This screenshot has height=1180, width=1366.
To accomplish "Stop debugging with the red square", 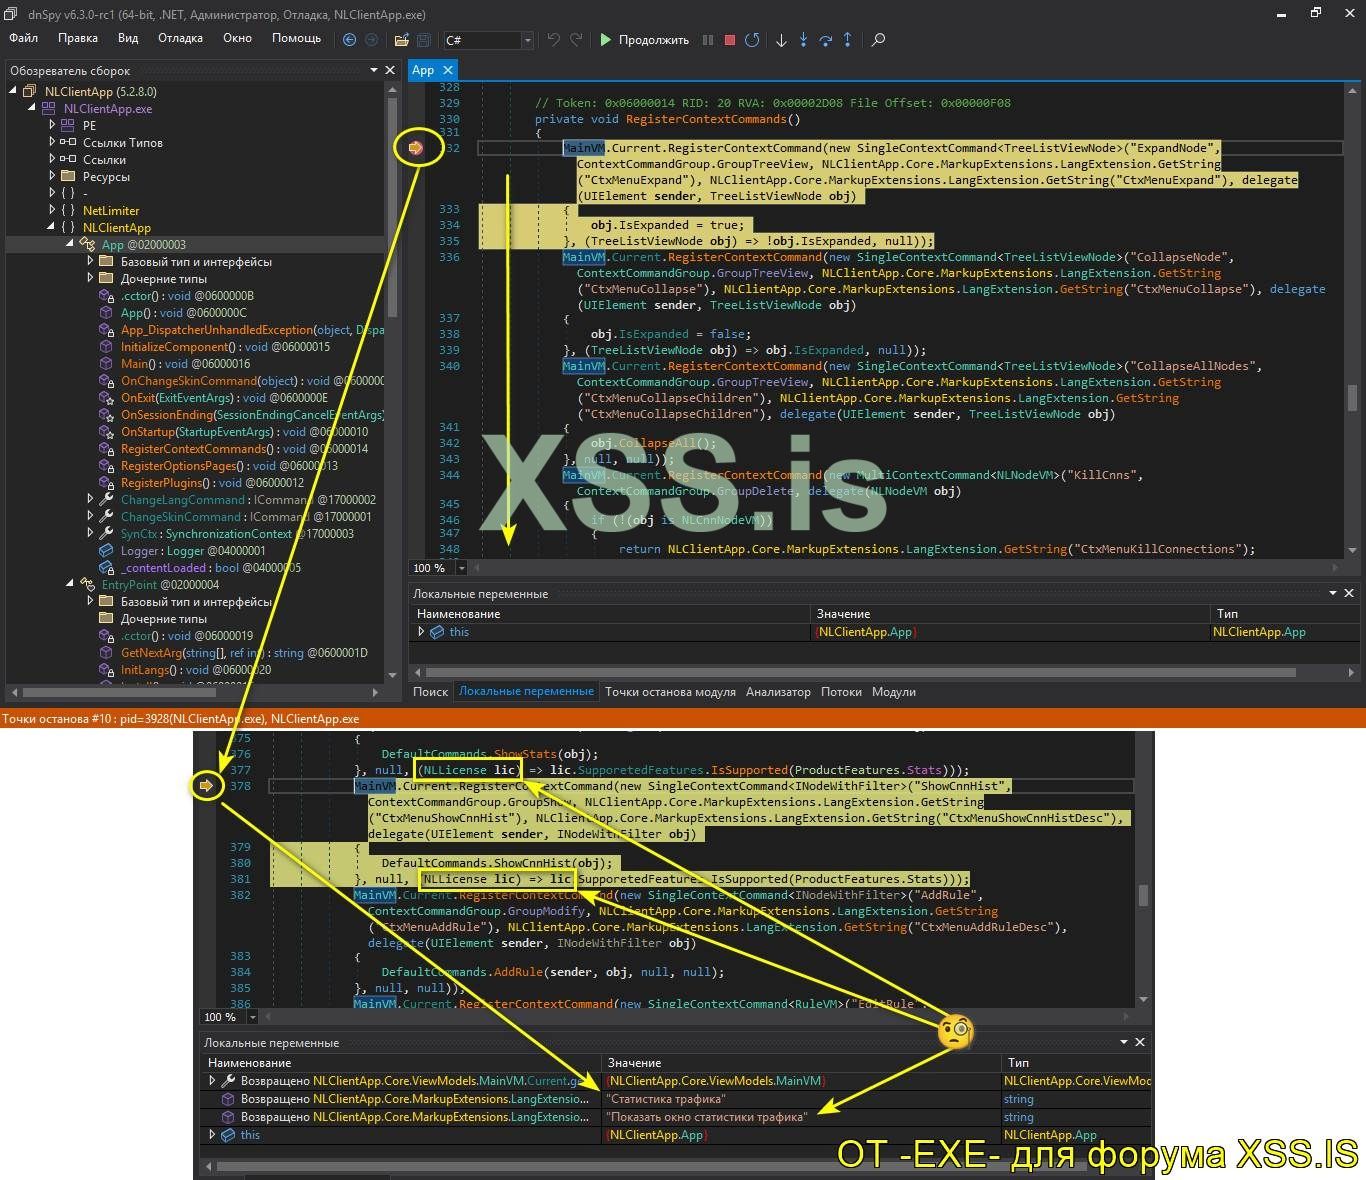I will click(x=730, y=40).
